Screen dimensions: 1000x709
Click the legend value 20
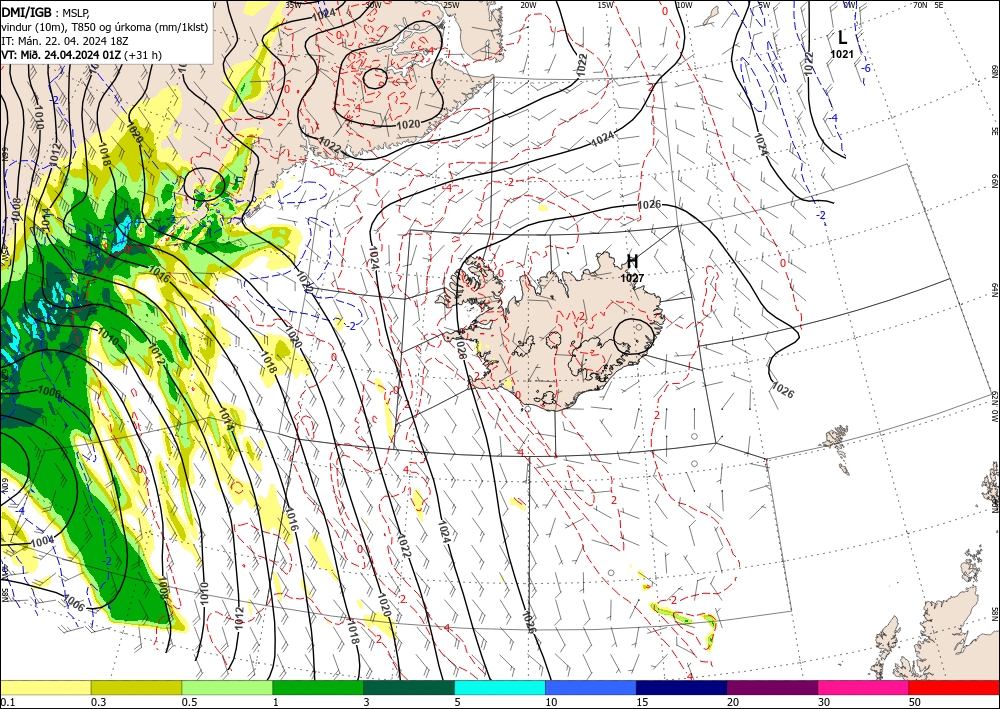[733, 702]
